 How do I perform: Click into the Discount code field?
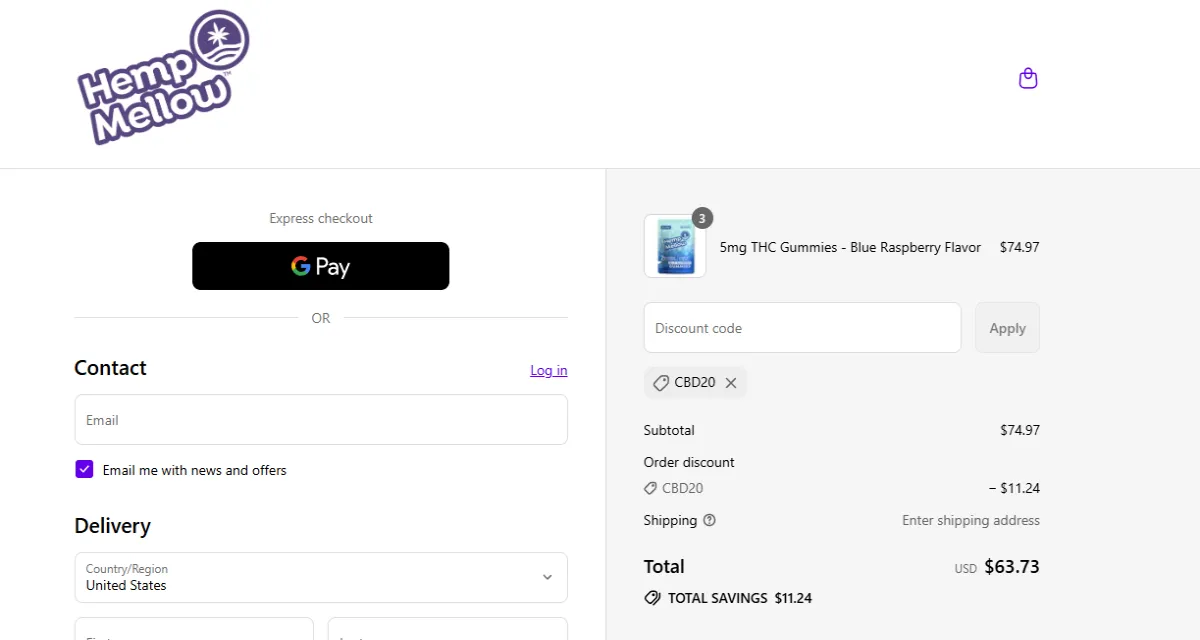(802, 328)
